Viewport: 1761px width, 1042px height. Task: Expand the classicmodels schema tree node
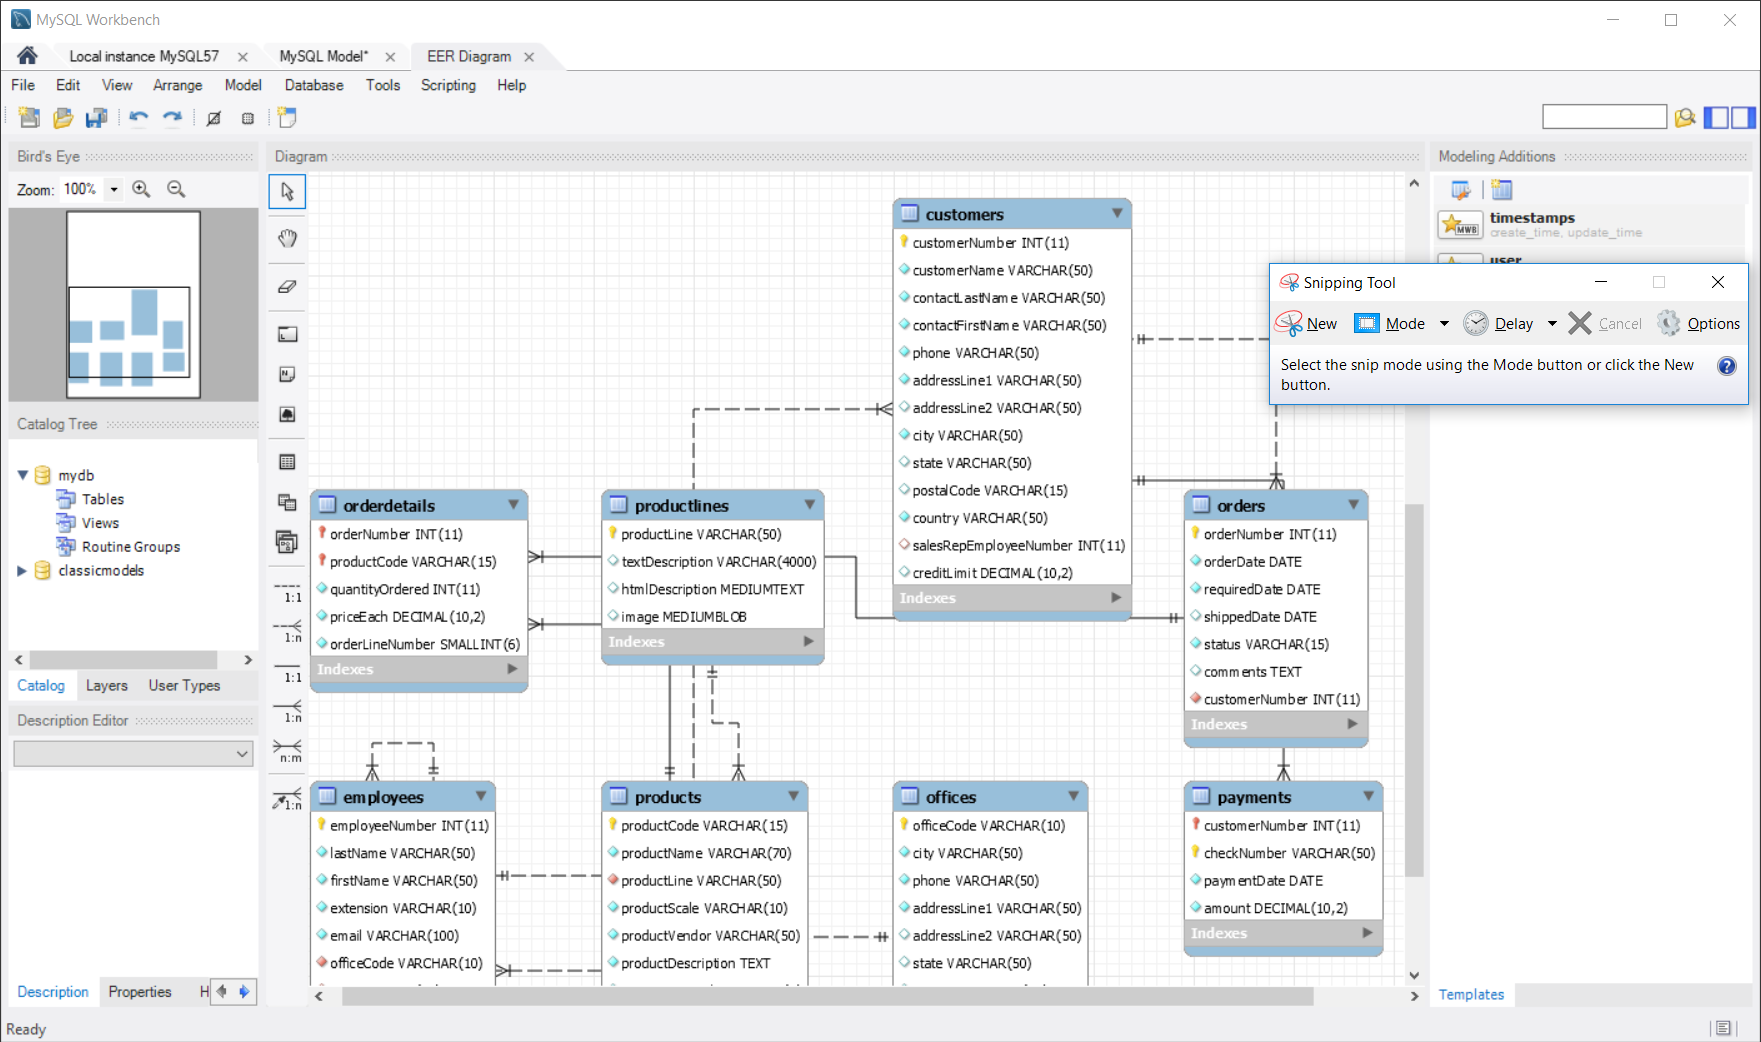pyautogui.click(x=22, y=570)
